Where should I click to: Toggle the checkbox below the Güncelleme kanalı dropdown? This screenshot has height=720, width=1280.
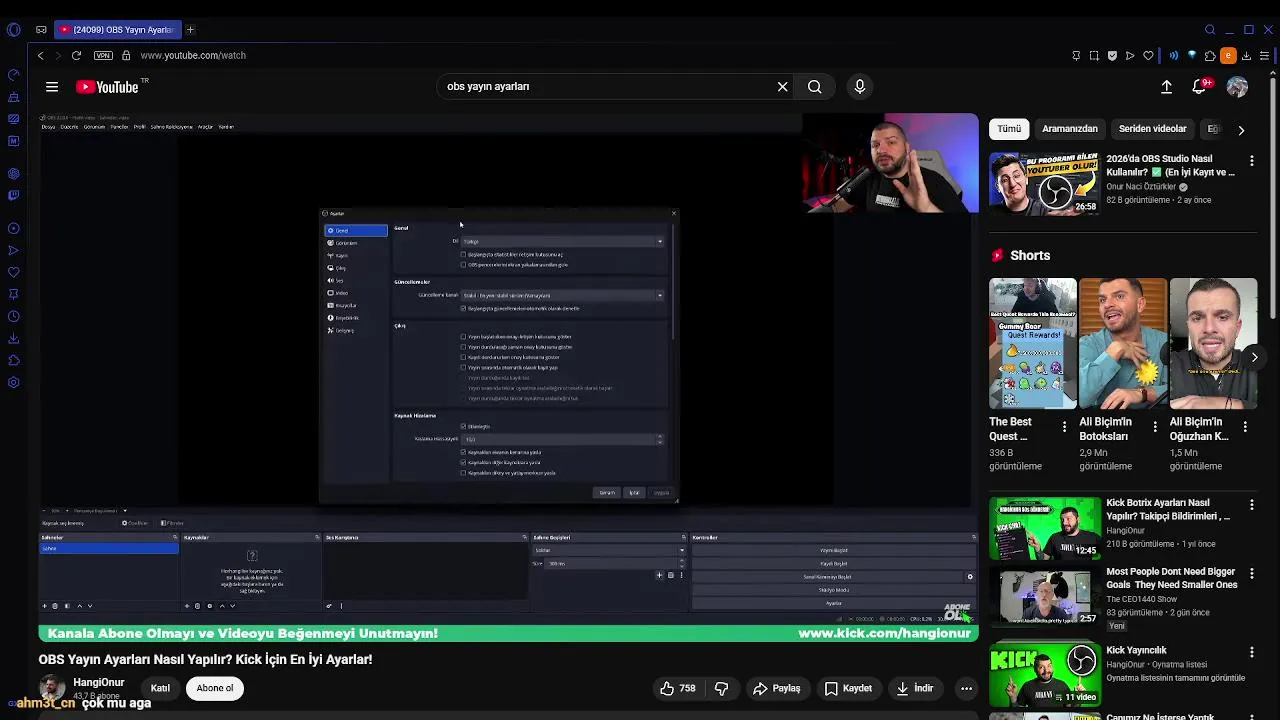pos(463,308)
